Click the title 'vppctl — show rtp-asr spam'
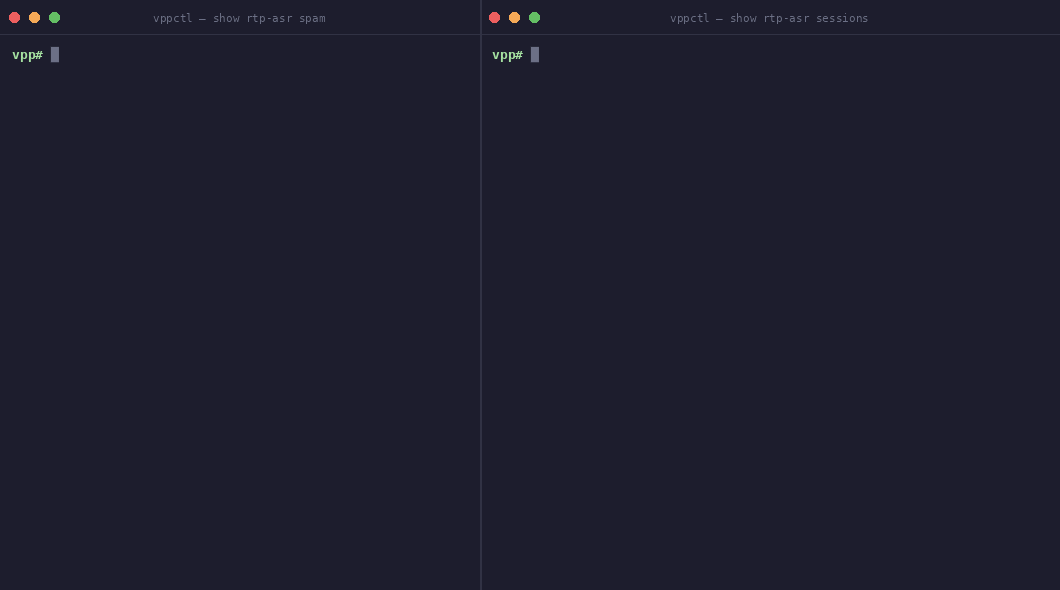The height and width of the screenshot is (590, 1060). coord(239,18)
